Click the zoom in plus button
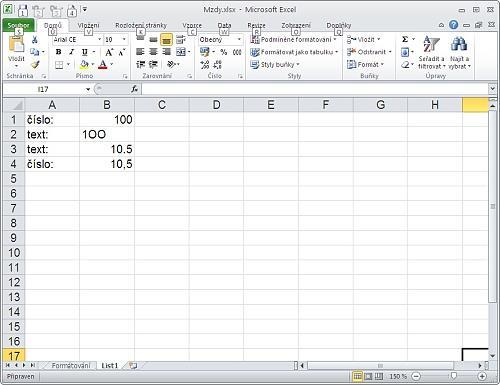The height and width of the screenshot is (385, 500). point(482,377)
